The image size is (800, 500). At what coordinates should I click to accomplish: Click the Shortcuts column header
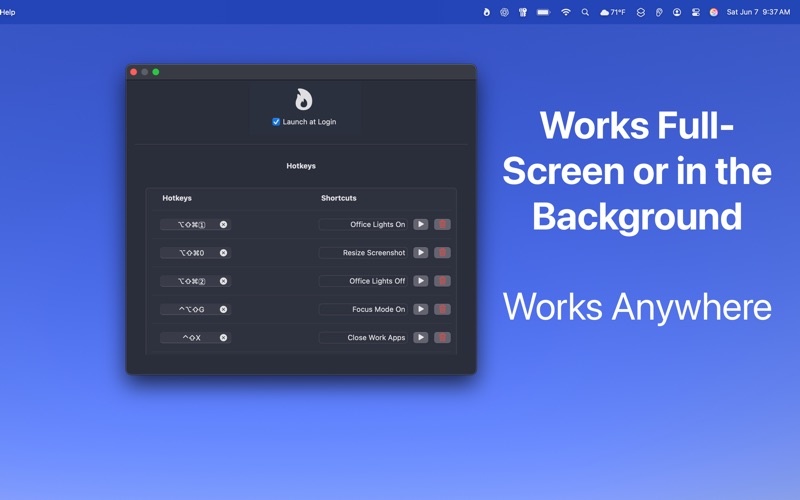pyautogui.click(x=339, y=198)
